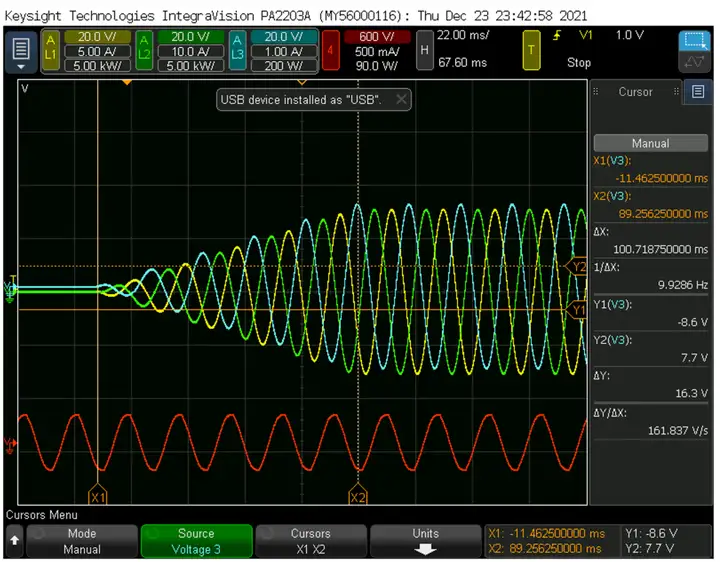Click the Y1: -8.6 V bottom readout
720x562 pixels.
(x=651, y=534)
